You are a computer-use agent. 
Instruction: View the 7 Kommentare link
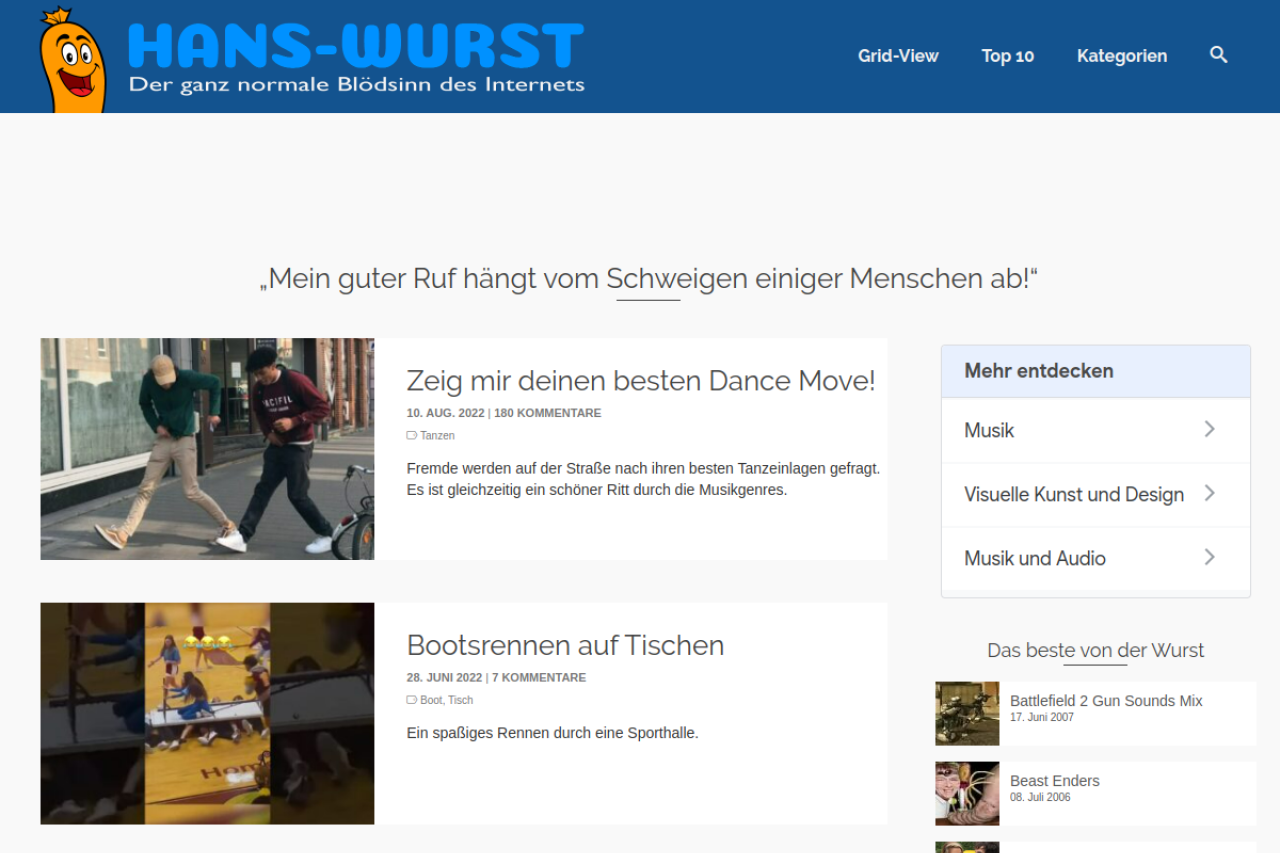539,677
